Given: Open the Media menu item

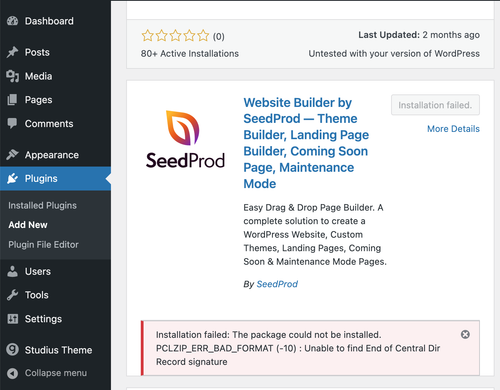Looking at the screenshot, I should coord(39,76).
